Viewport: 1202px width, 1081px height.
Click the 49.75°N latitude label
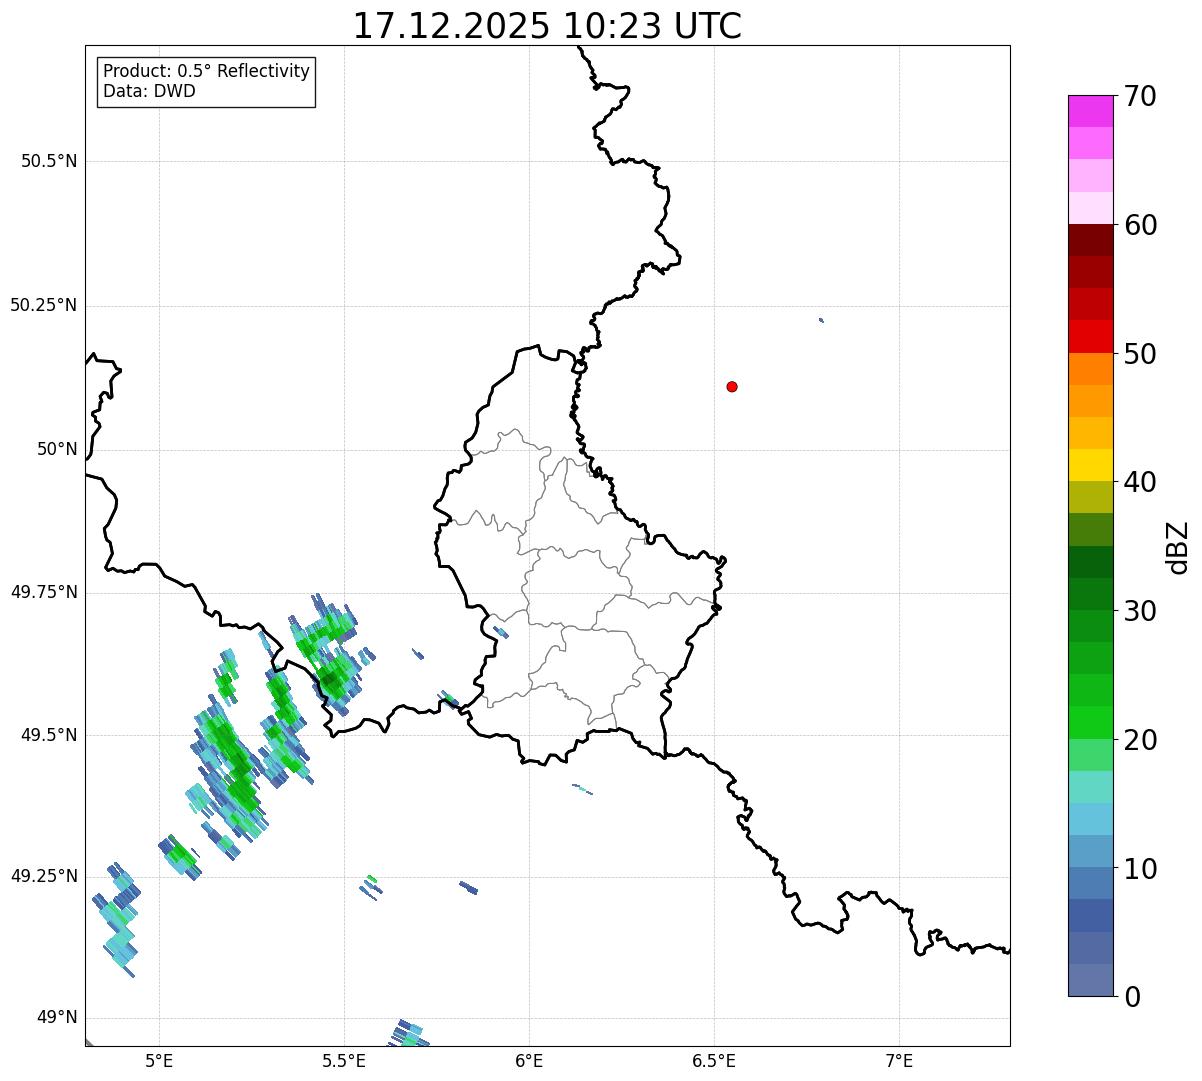[x=43, y=592]
